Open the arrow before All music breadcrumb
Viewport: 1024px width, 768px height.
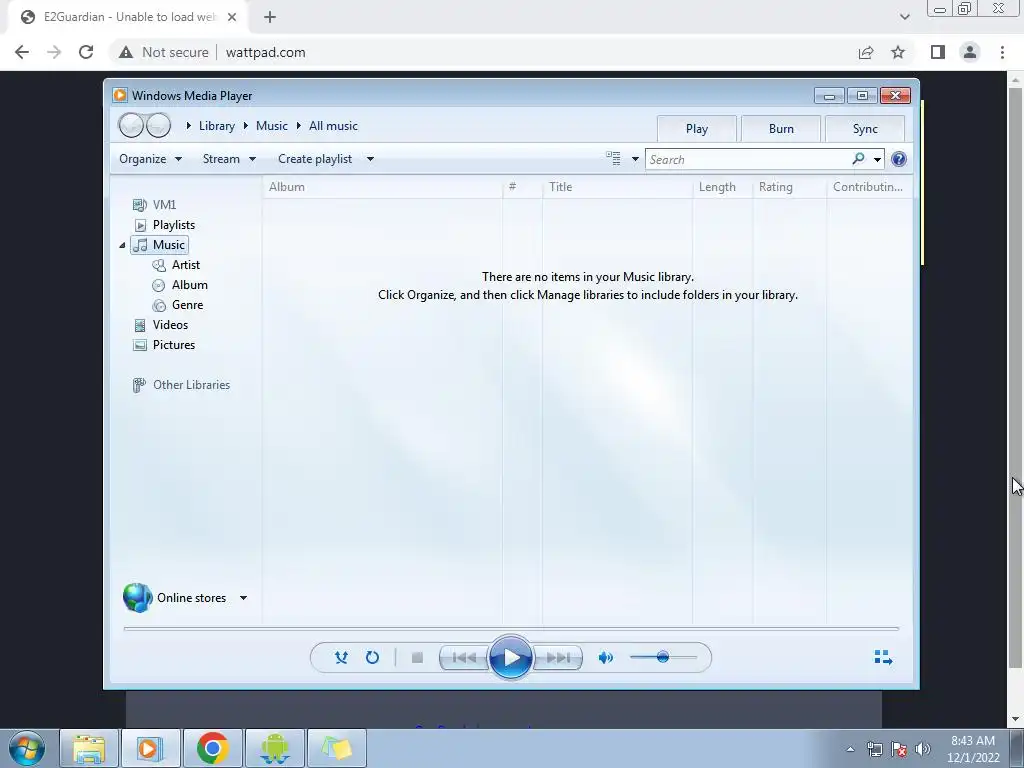[x=298, y=125]
